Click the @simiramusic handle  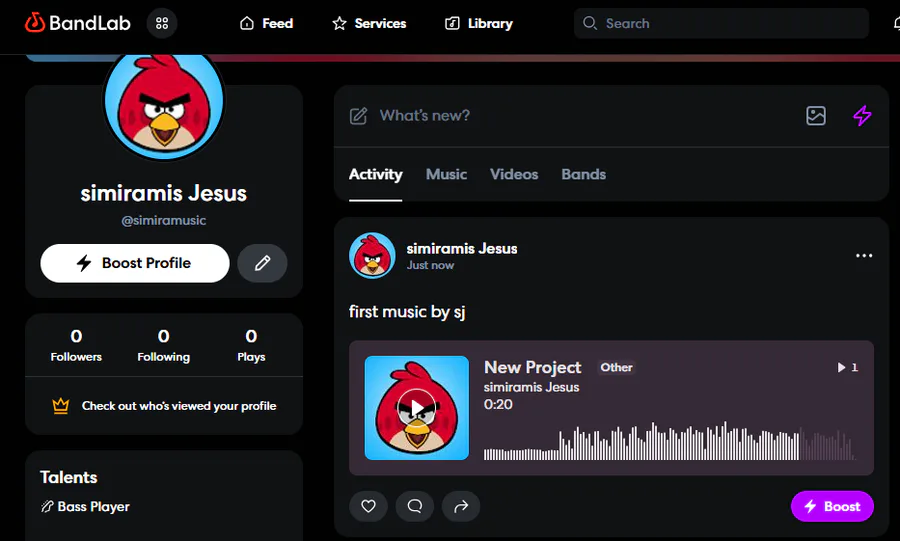coord(164,220)
